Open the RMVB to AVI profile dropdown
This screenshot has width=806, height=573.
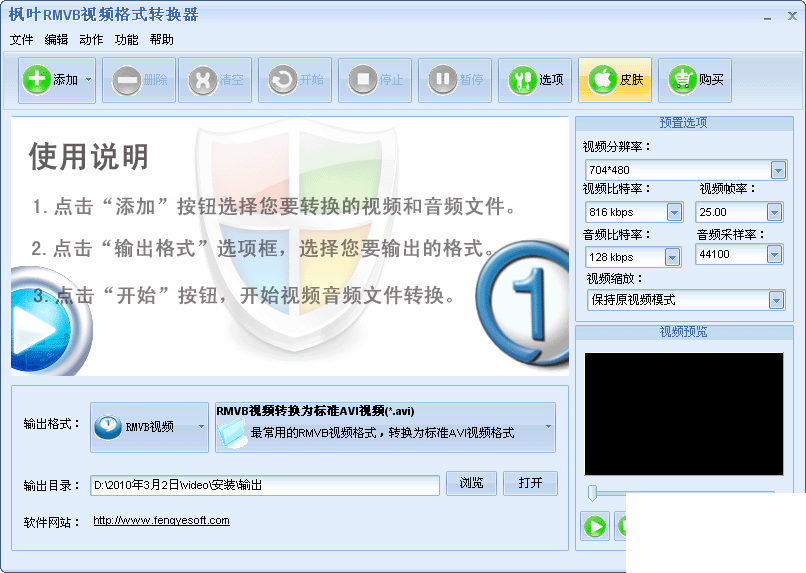coord(385,427)
